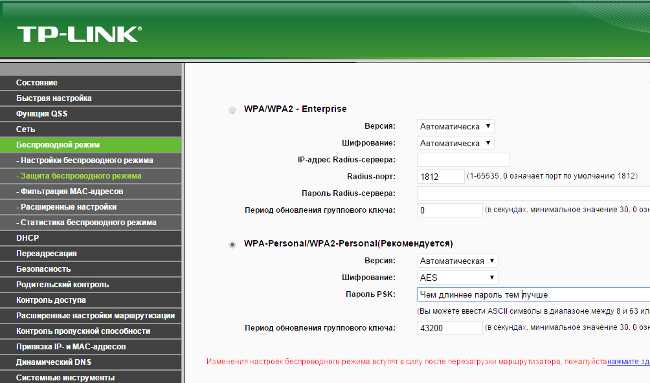The image size is (650, 383).
Task: Click Пароль PSK label
Action: (370, 294)
